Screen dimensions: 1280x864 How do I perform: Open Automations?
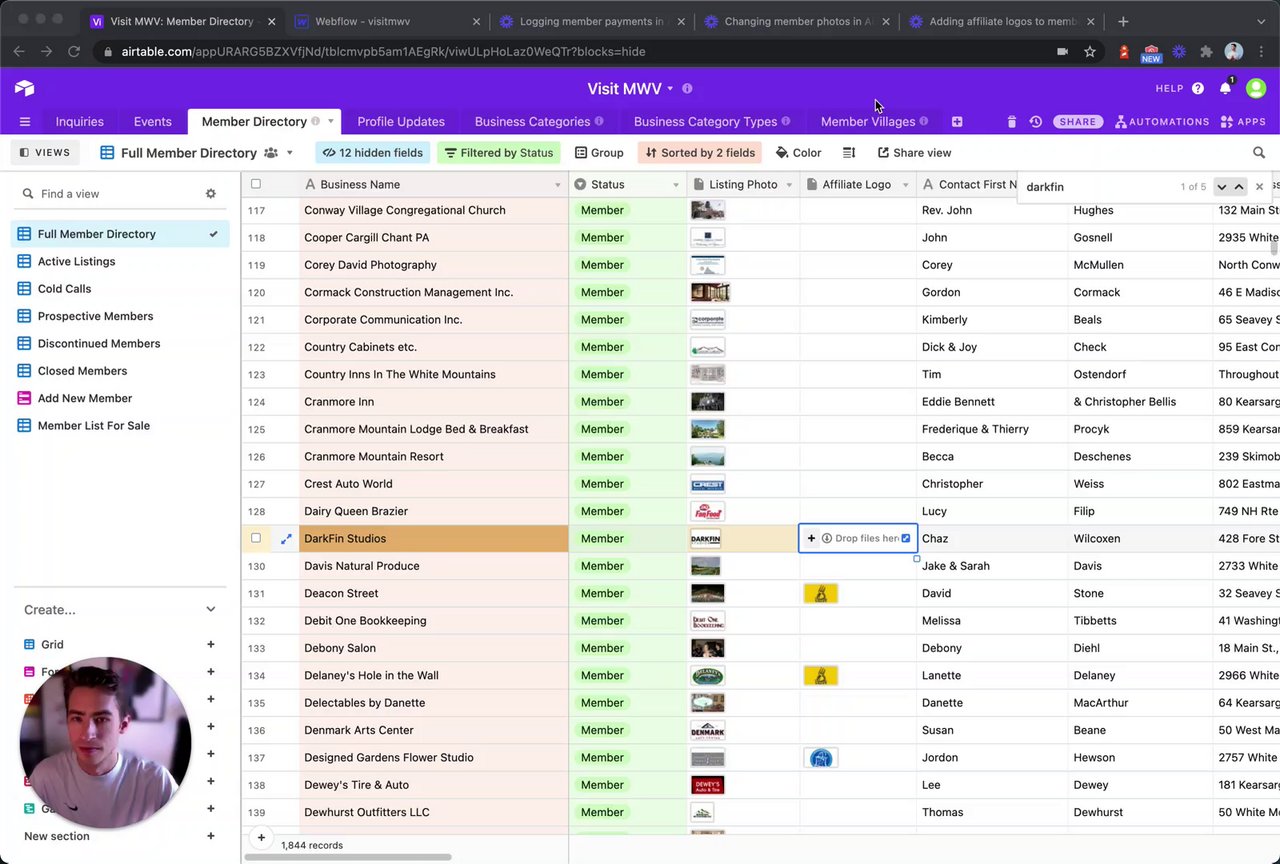click(x=1162, y=122)
